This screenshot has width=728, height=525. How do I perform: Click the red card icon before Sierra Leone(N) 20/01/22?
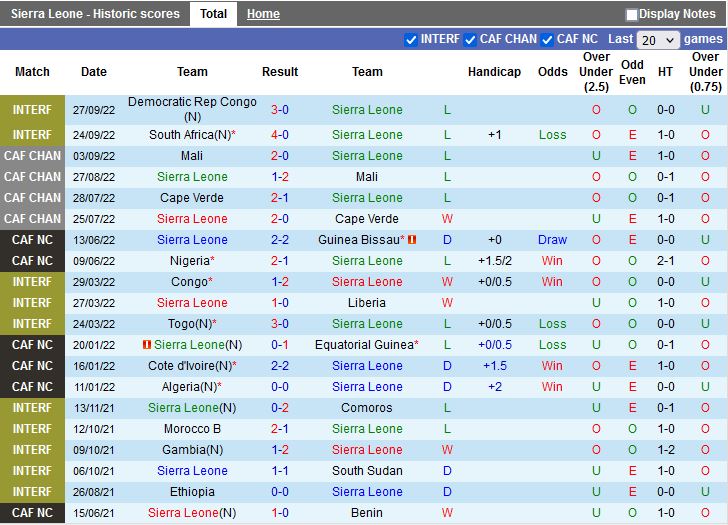tap(147, 344)
